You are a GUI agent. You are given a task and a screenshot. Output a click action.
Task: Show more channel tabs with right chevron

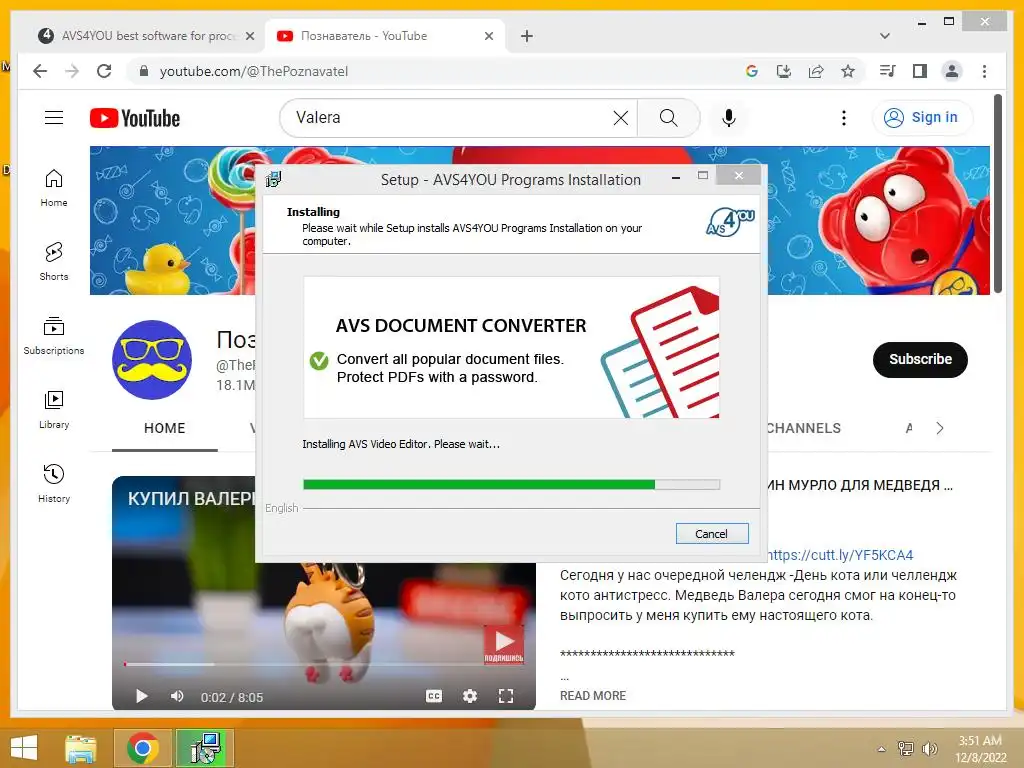point(940,428)
